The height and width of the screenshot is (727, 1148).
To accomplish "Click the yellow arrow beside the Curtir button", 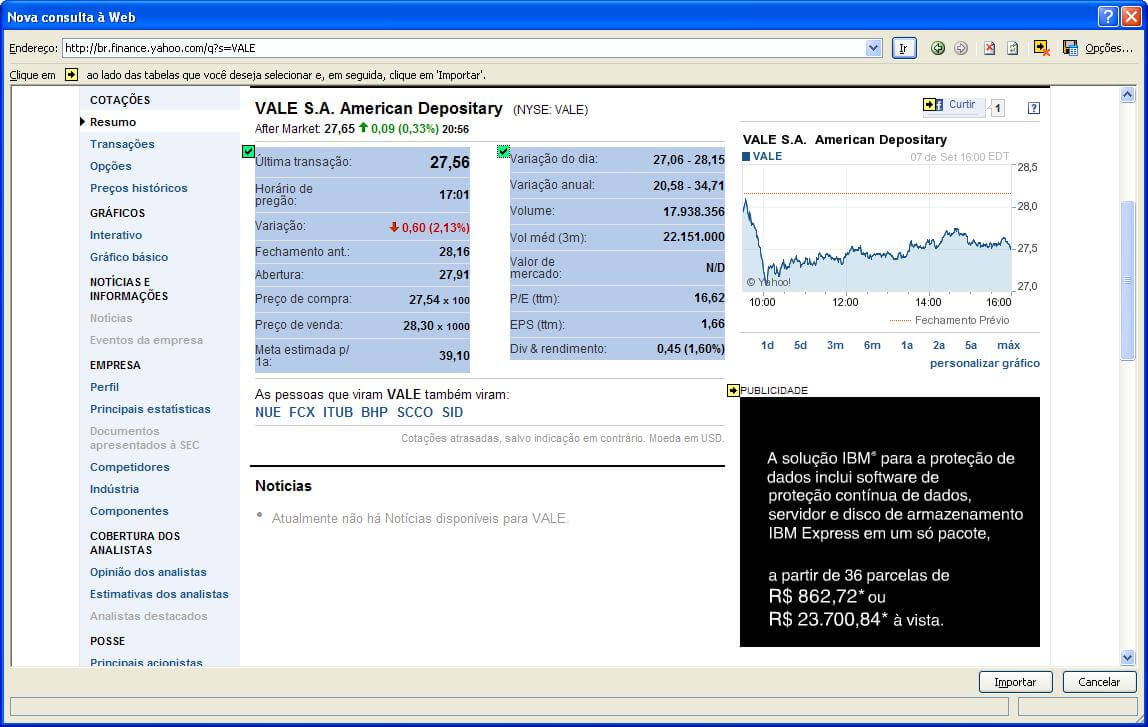I will [928, 105].
